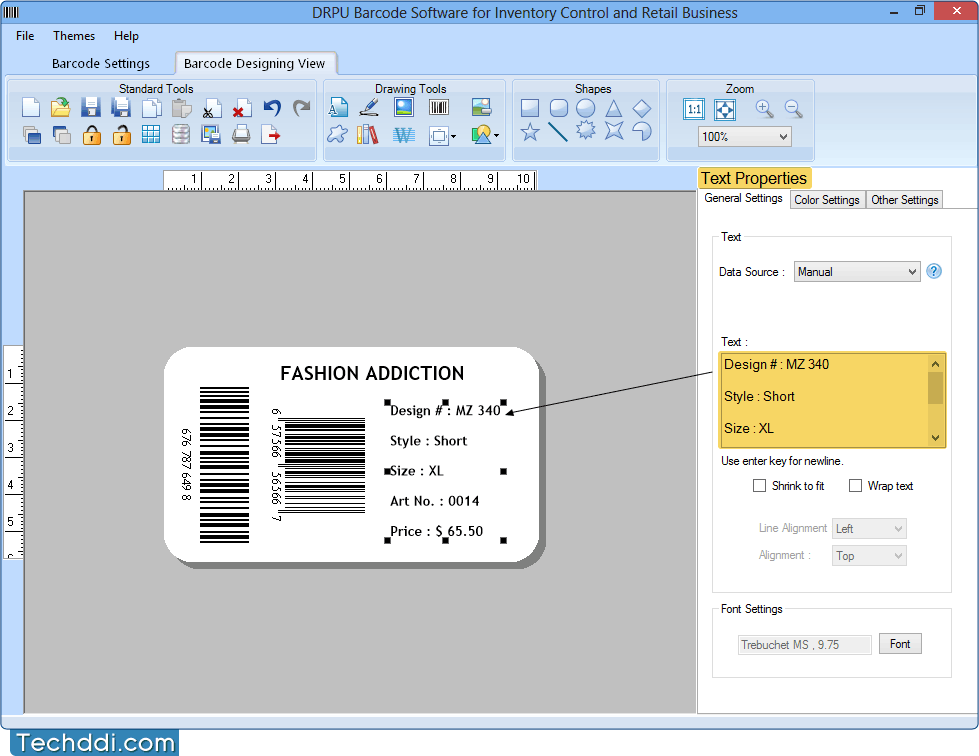The image size is (979, 756).
Task: Draw a diamond shape
Action: point(642,108)
